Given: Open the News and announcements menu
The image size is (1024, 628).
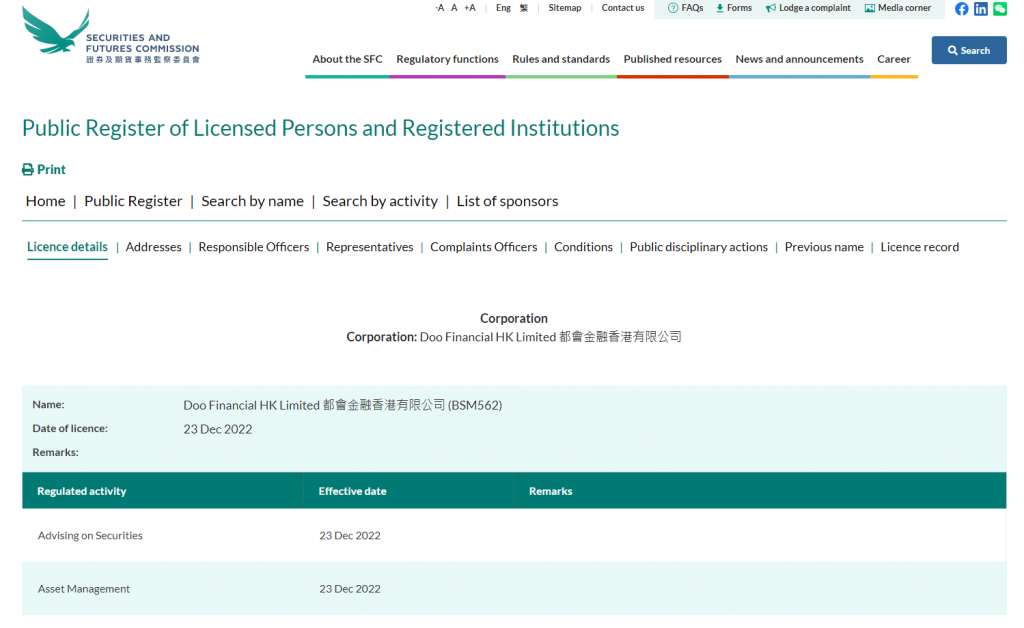Looking at the screenshot, I should pos(799,59).
